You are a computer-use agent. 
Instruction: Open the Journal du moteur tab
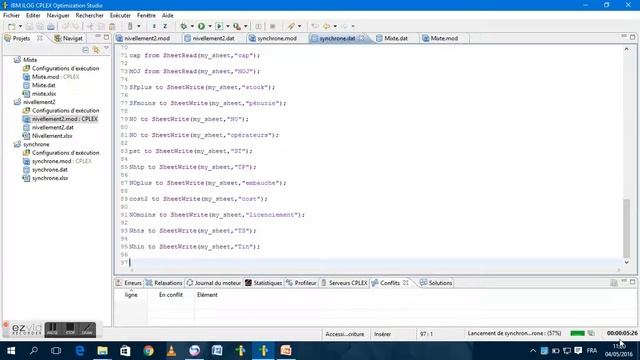(214, 283)
